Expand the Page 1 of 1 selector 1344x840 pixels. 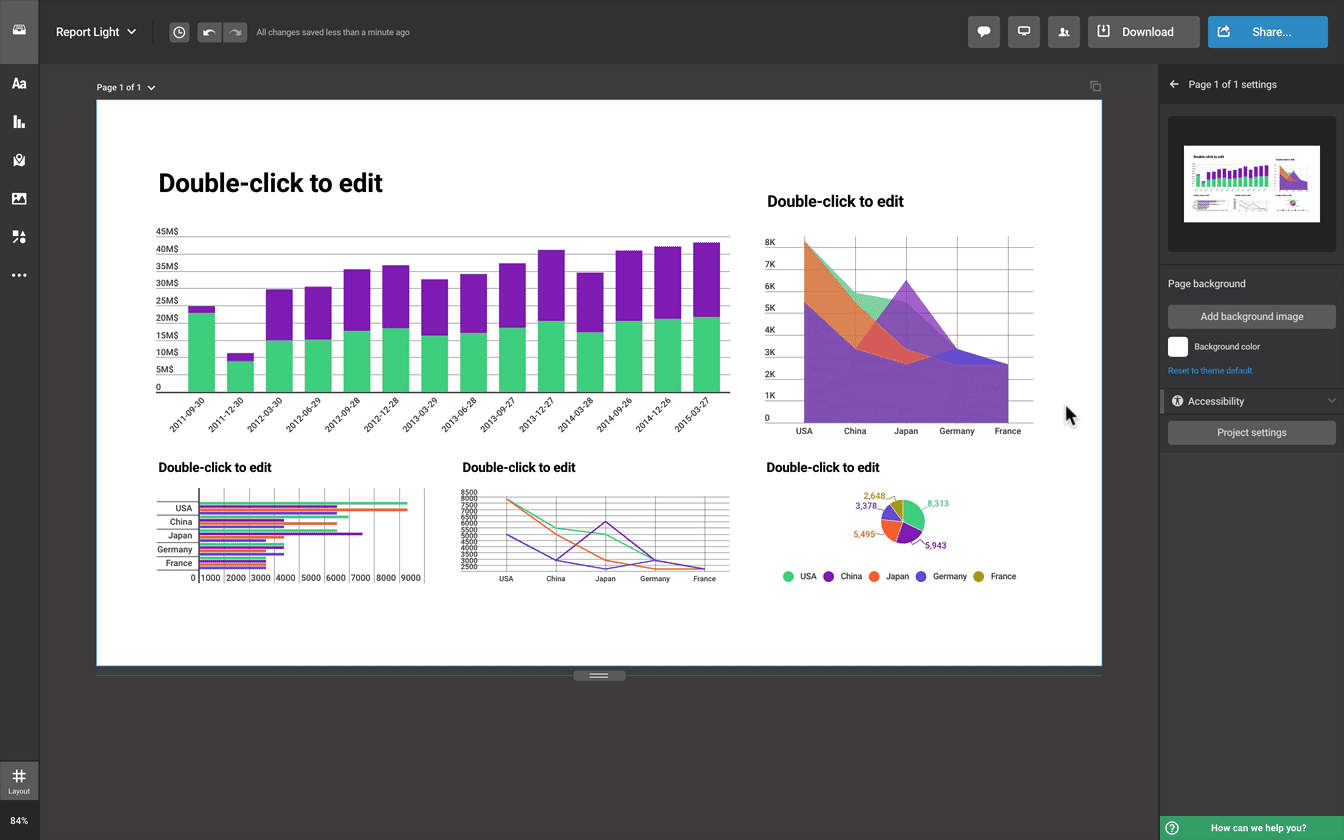click(126, 88)
